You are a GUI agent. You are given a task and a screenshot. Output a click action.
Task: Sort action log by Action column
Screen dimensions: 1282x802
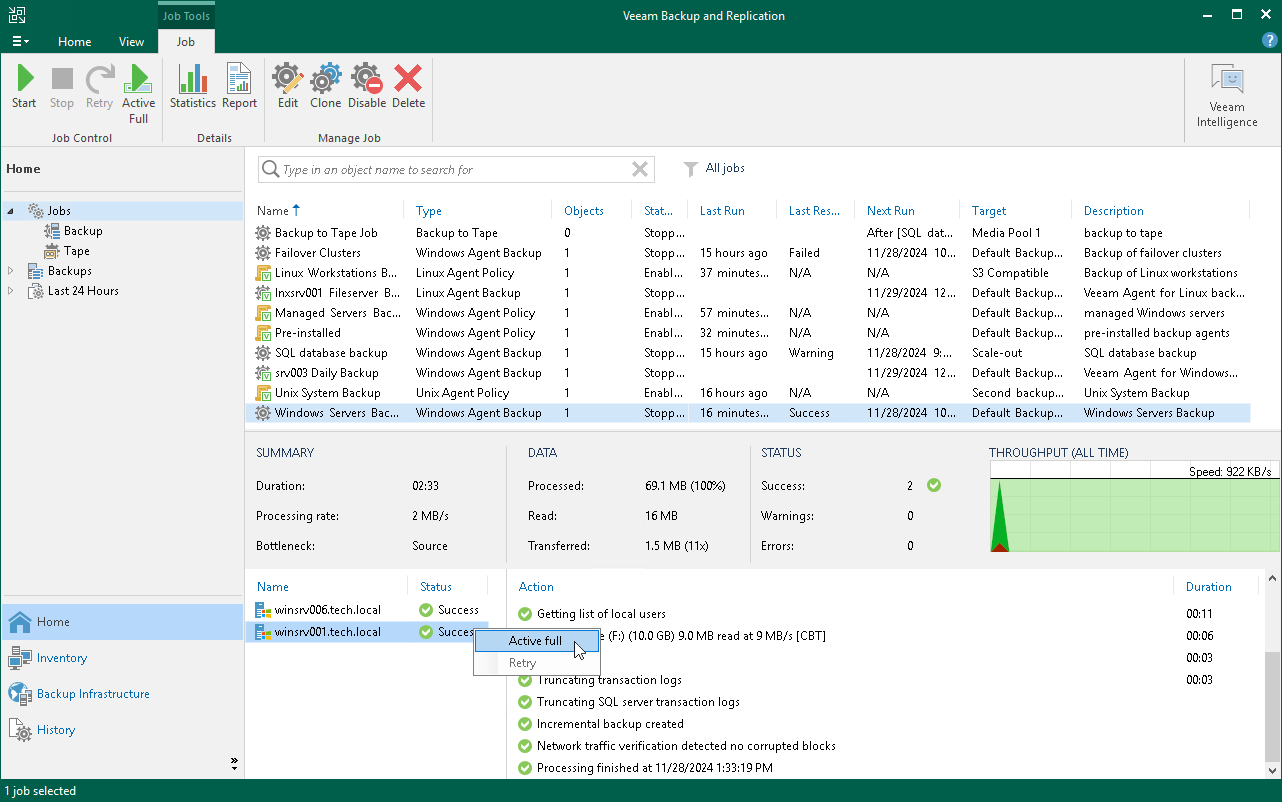536,587
